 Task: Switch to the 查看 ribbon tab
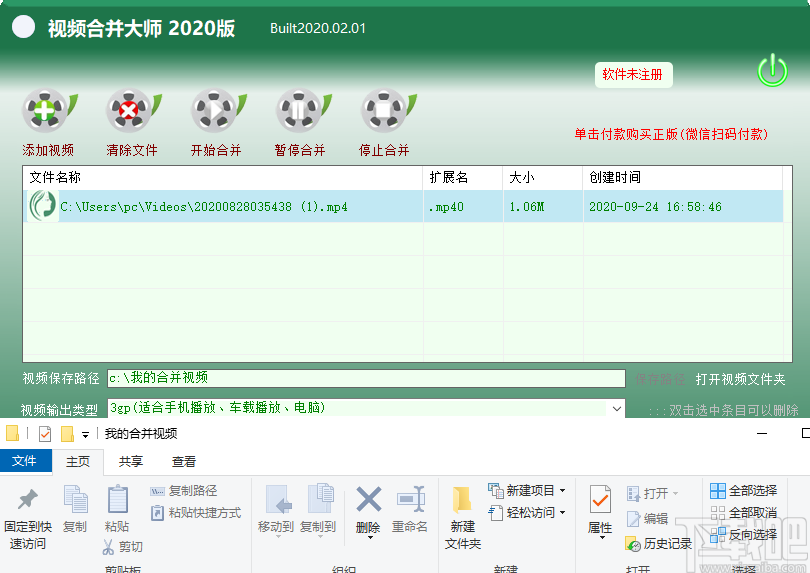pyautogui.click(x=184, y=461)
